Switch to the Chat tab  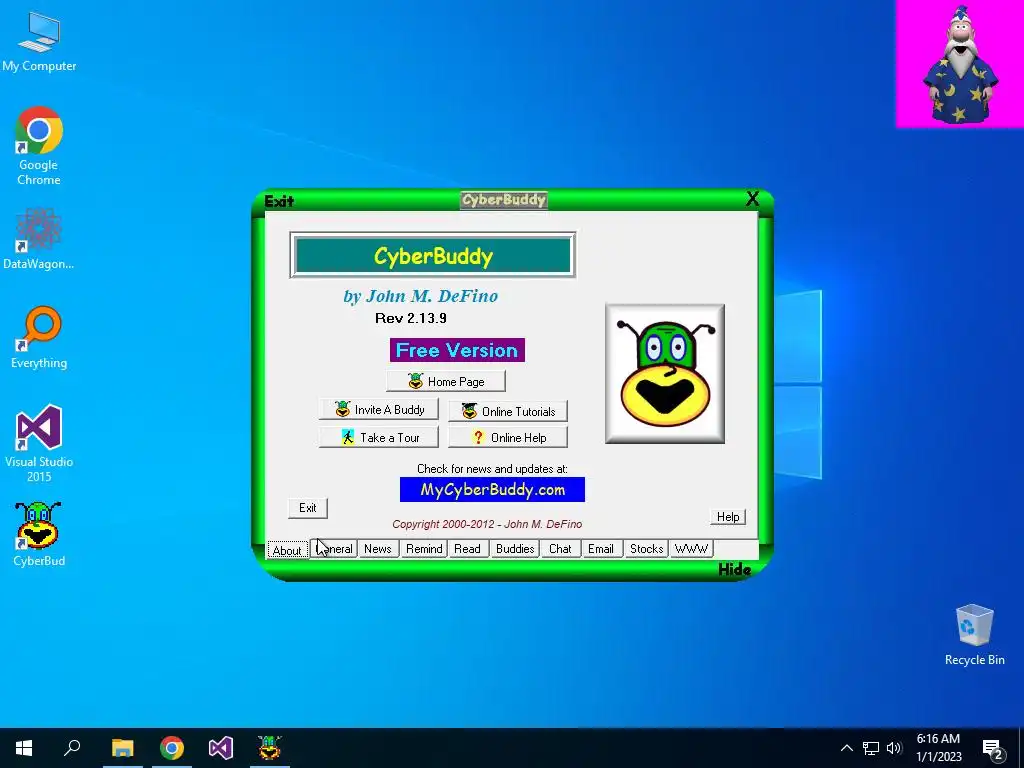click(x=560, y=549)
